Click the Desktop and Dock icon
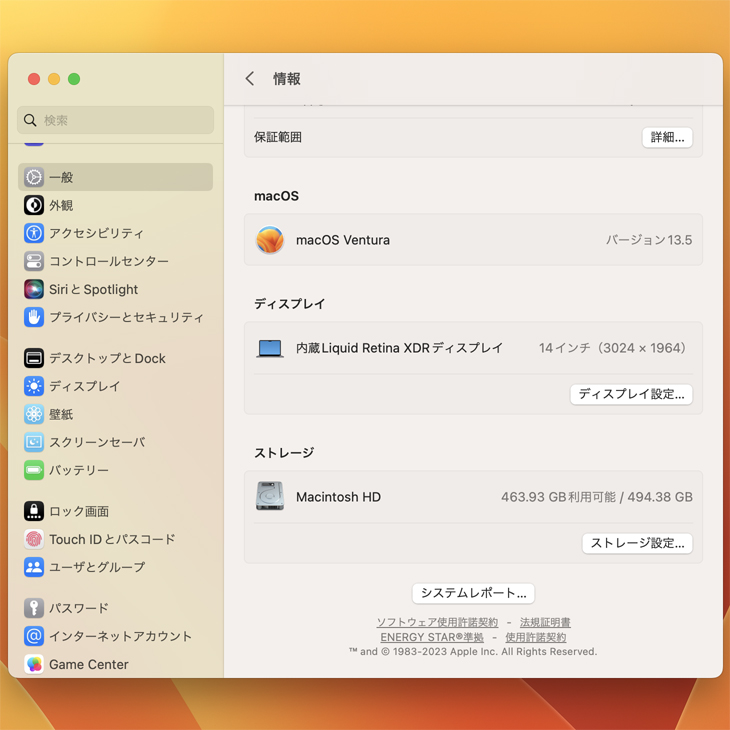Viewport: 730px width, 730px height. (34, 358)
